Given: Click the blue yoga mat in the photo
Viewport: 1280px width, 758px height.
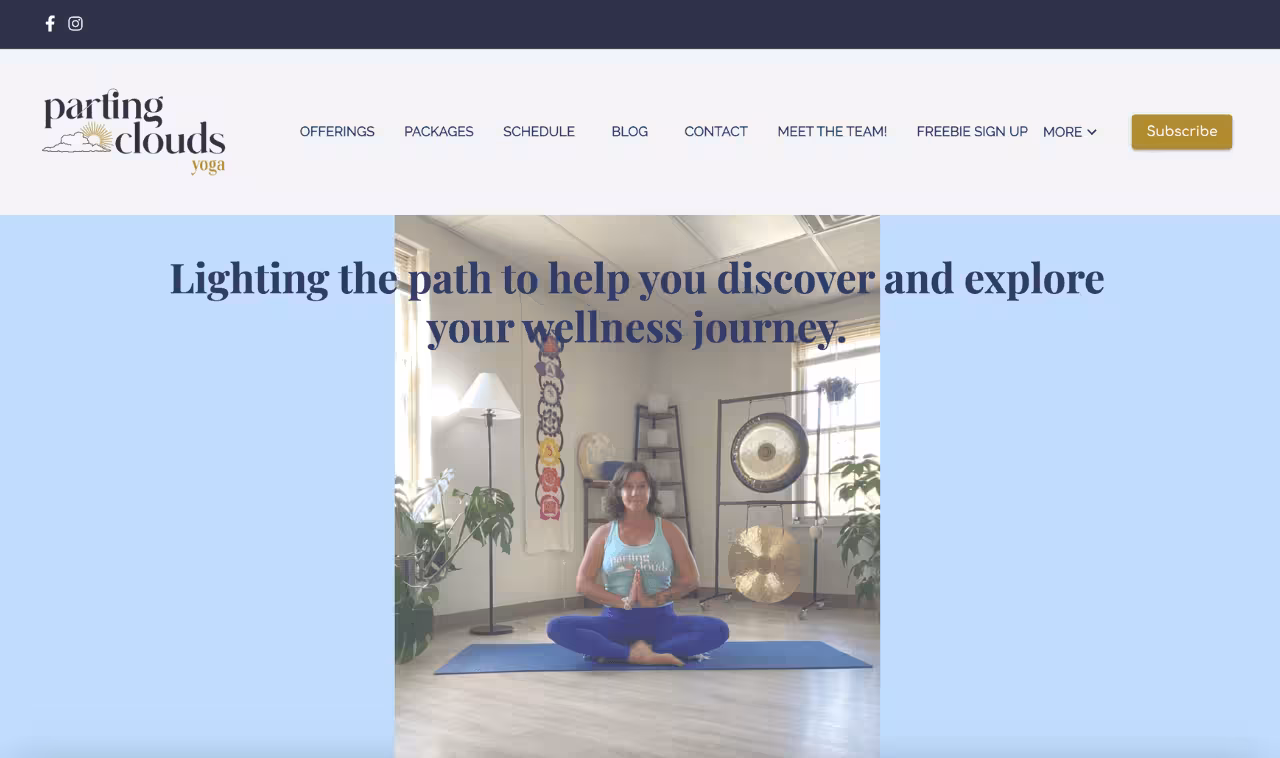Looking at the screenshot, I should (x=654, y=657).
